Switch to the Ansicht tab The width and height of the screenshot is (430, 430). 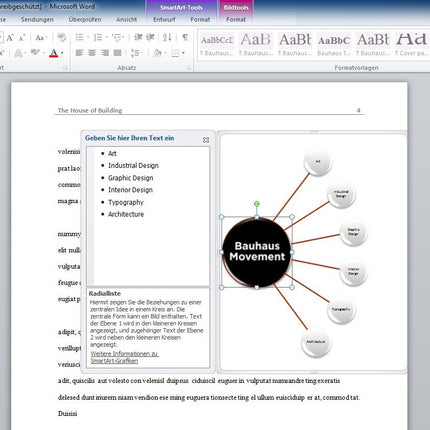pyautogui.click(x=126, y=20)
